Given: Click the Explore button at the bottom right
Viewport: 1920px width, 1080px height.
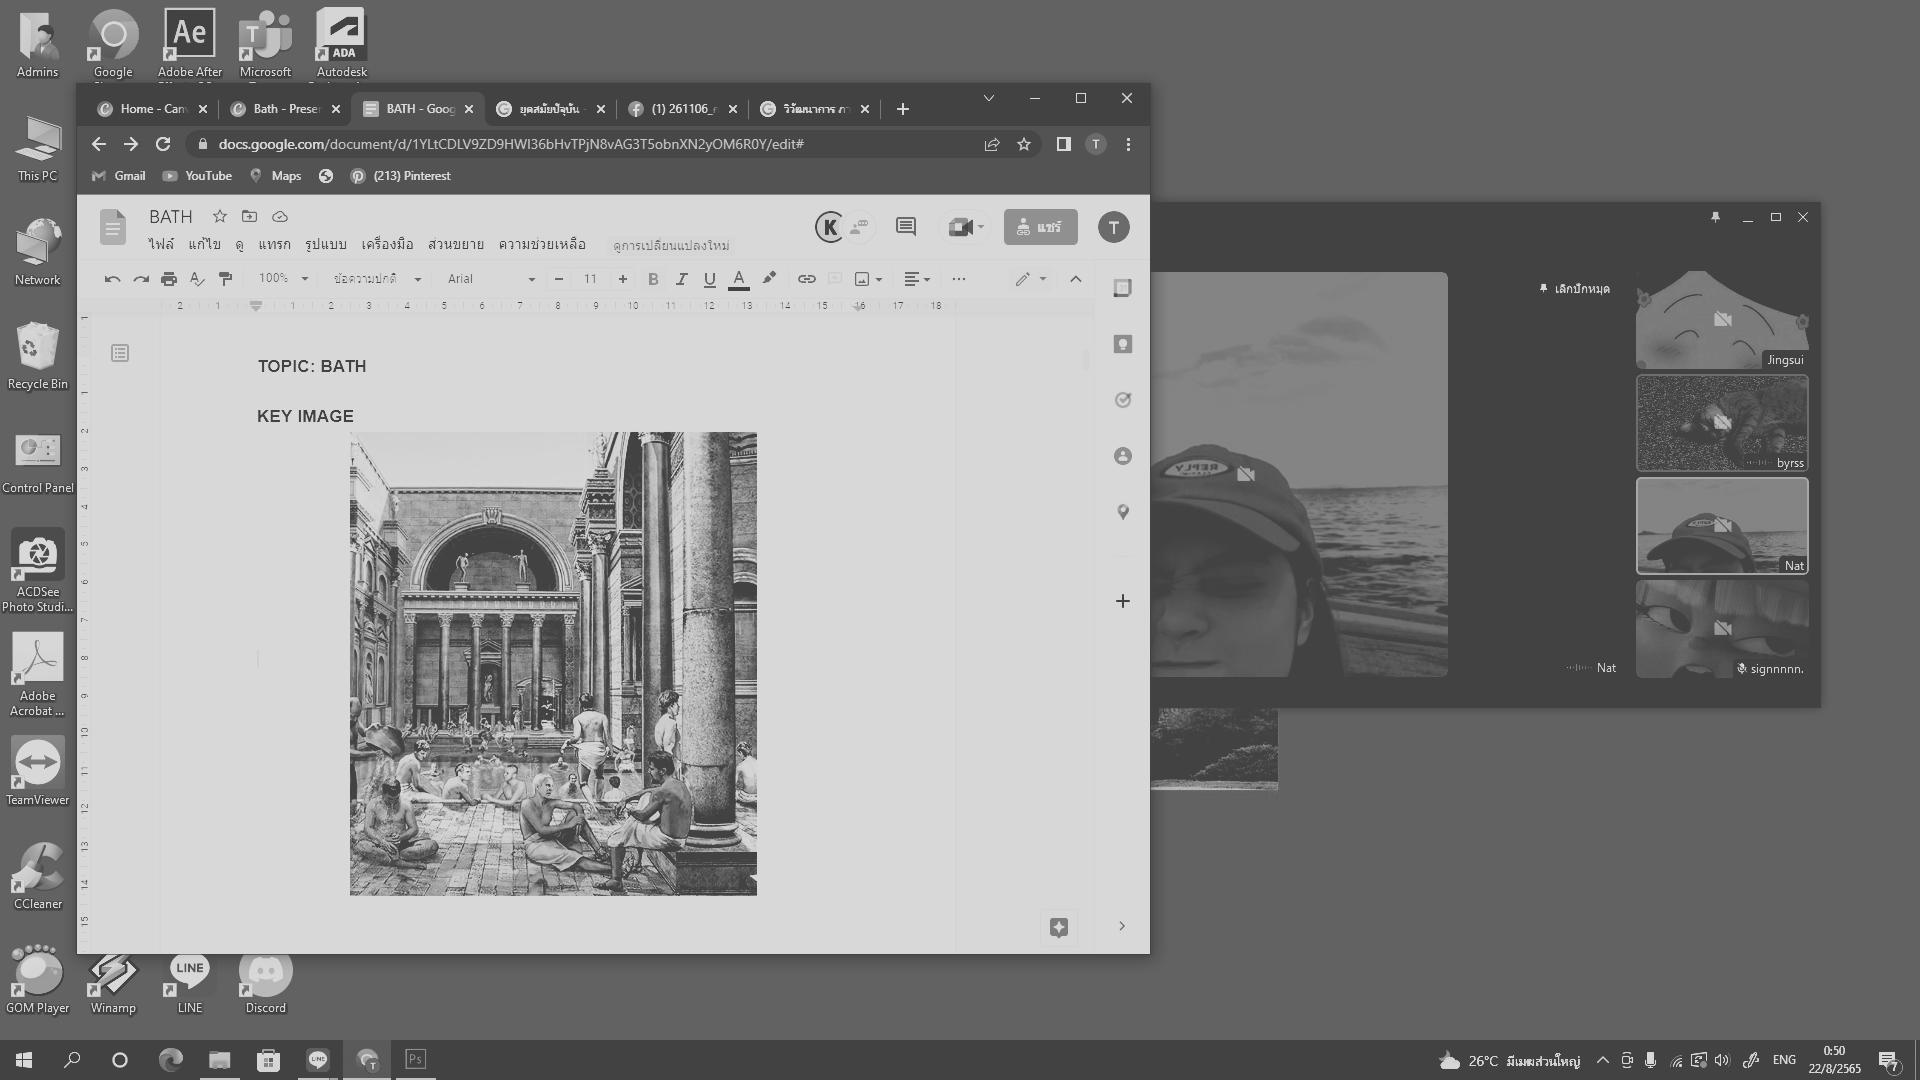Looking at the screenshot, I should tap(1059, 927).
